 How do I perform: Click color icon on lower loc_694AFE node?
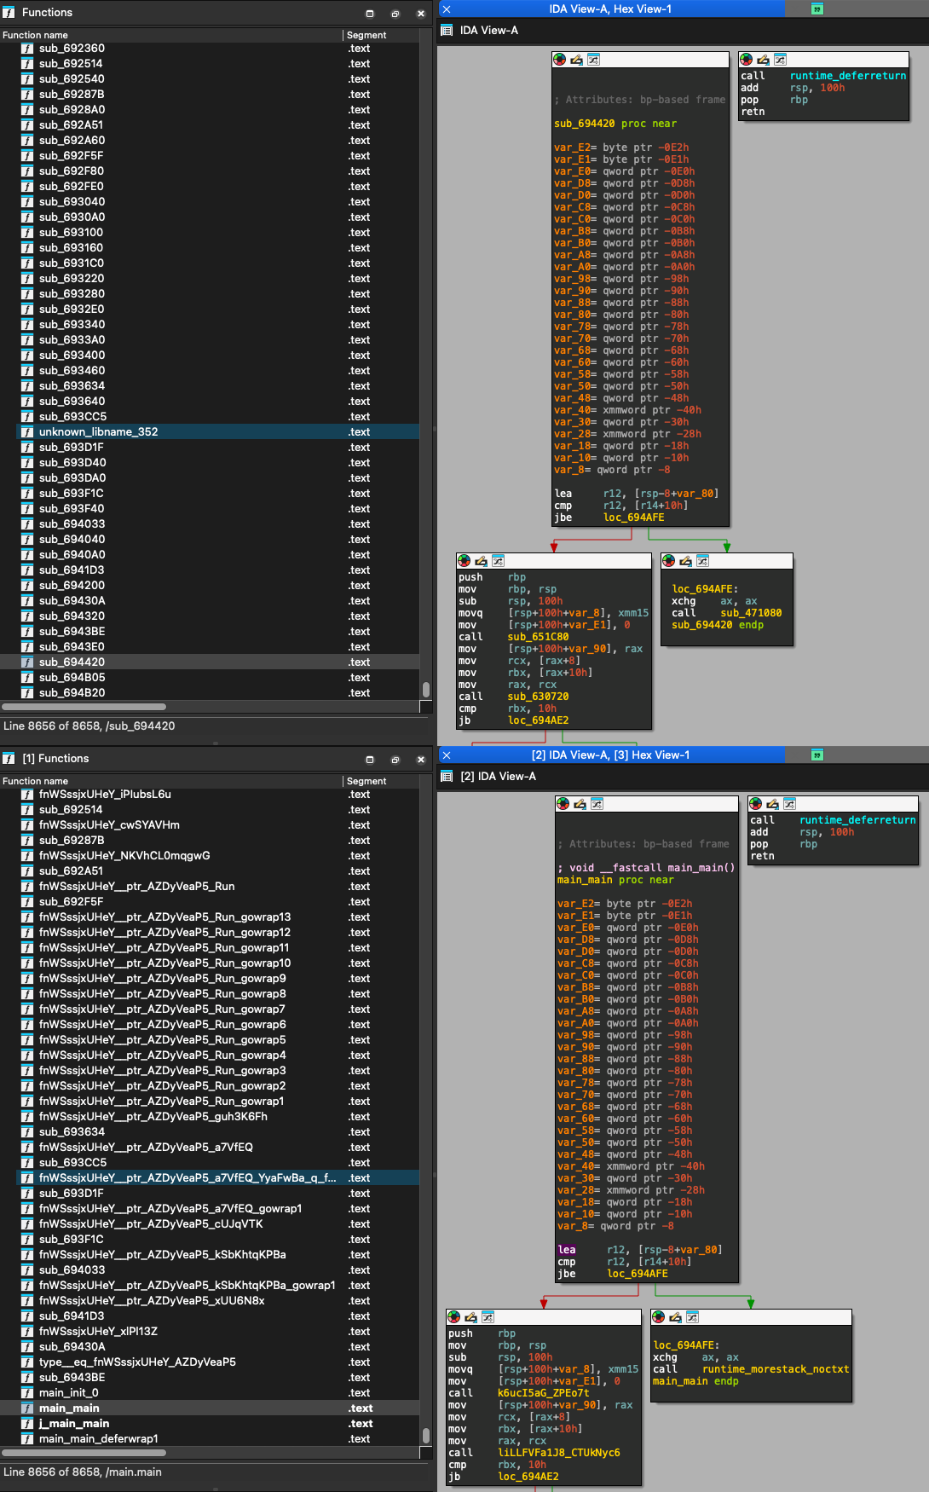pos(659,1317)
